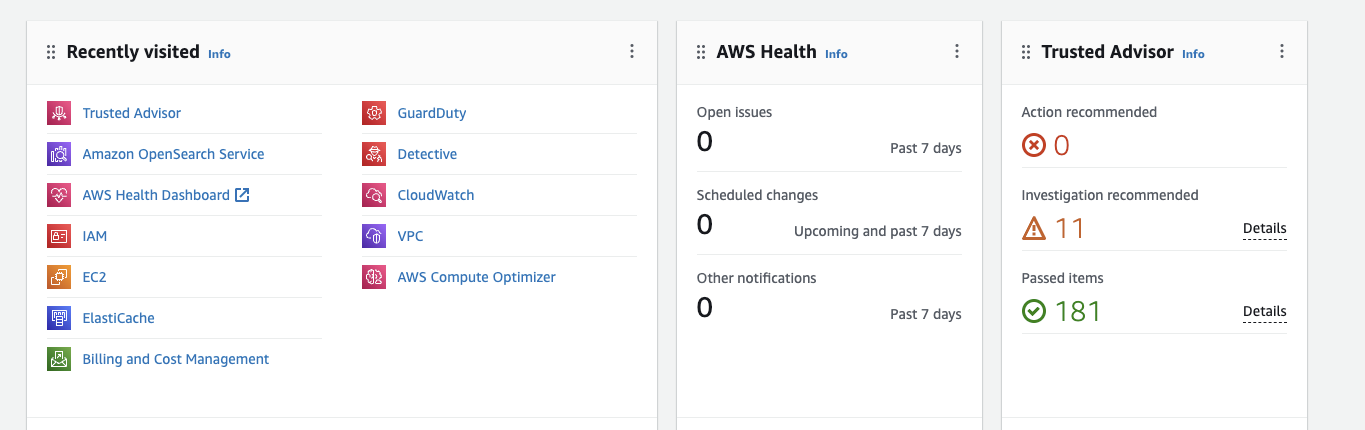This screenshot has width=1365, height=430.
Task: Click the CloudWatch service icon
Action: tap(374, 195)
